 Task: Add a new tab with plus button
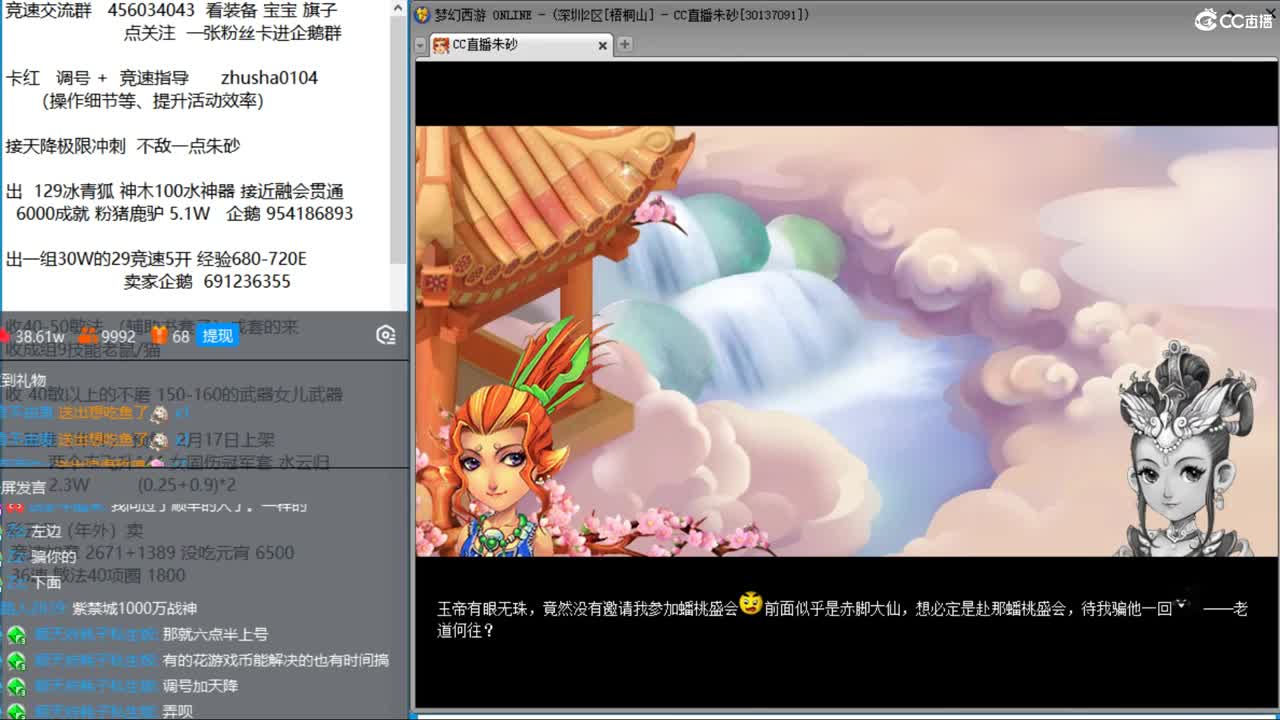(625, 44)
